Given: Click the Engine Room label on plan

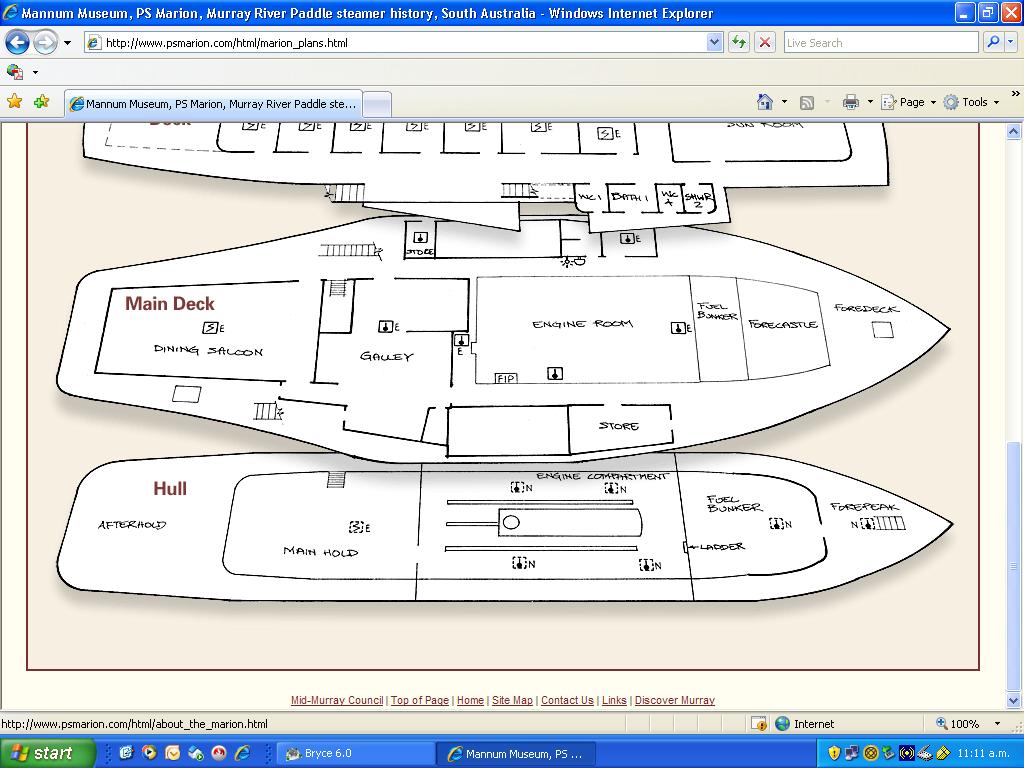Looking at the screenshot, I should tap(583, 324).
